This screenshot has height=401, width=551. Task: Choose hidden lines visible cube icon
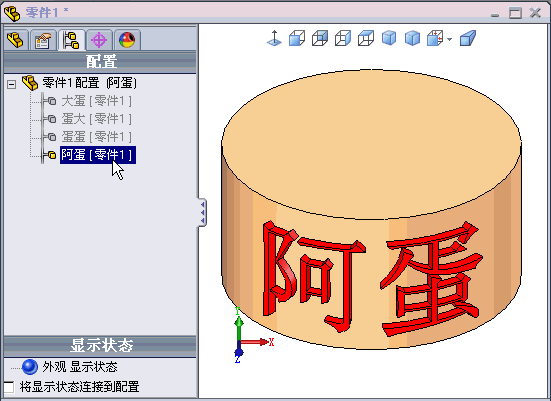coord(320,38)
